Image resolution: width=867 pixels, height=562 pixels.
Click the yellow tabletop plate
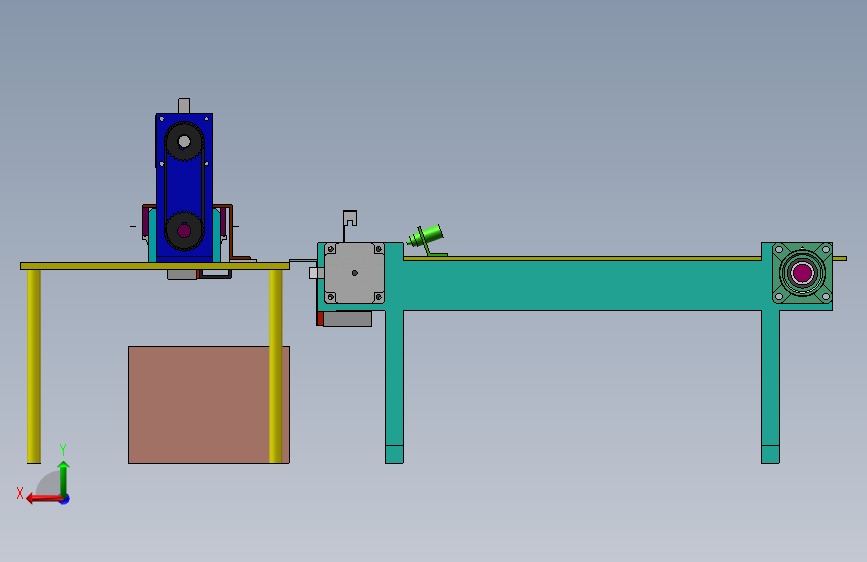(x=155, y=266)
